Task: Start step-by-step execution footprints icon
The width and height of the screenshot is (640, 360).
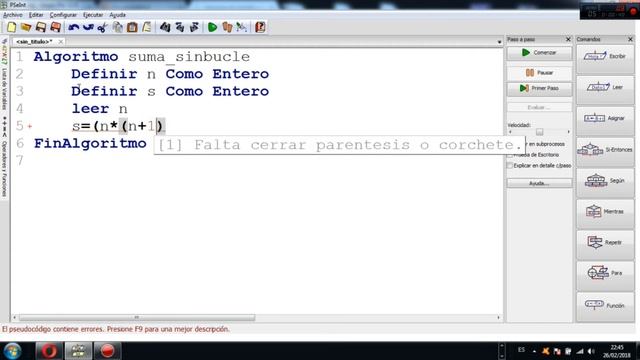Action: [x=227, y=27]
